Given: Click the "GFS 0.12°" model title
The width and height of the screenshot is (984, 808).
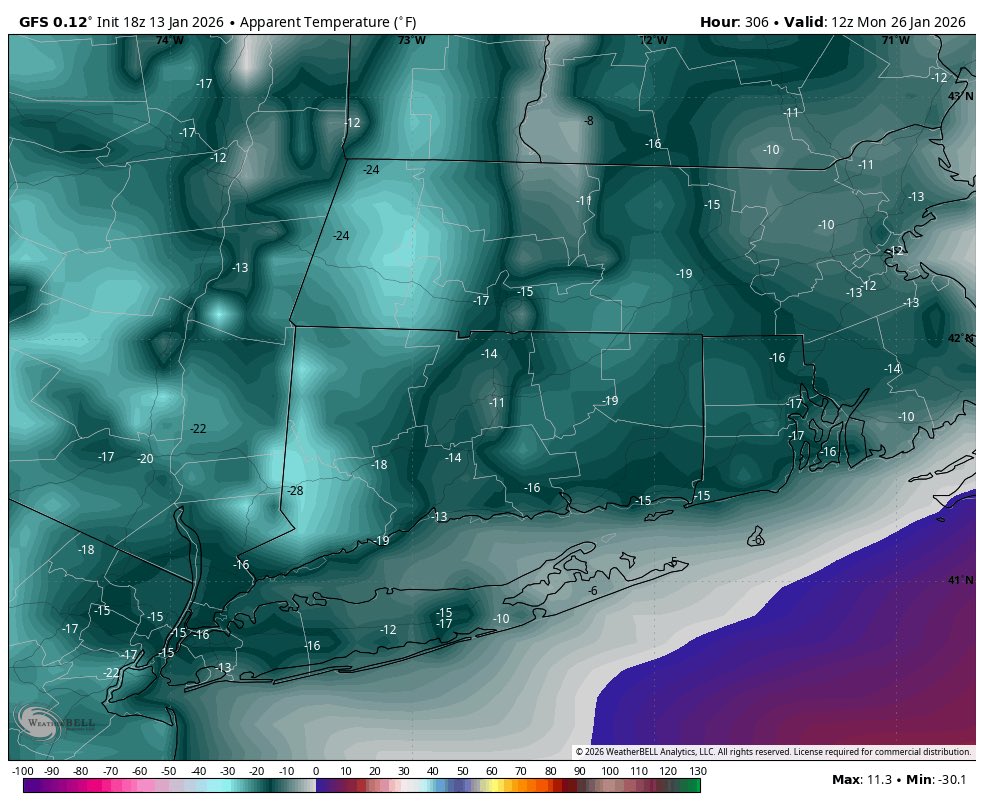Looking at the screenshot, I should pos(55,22).
